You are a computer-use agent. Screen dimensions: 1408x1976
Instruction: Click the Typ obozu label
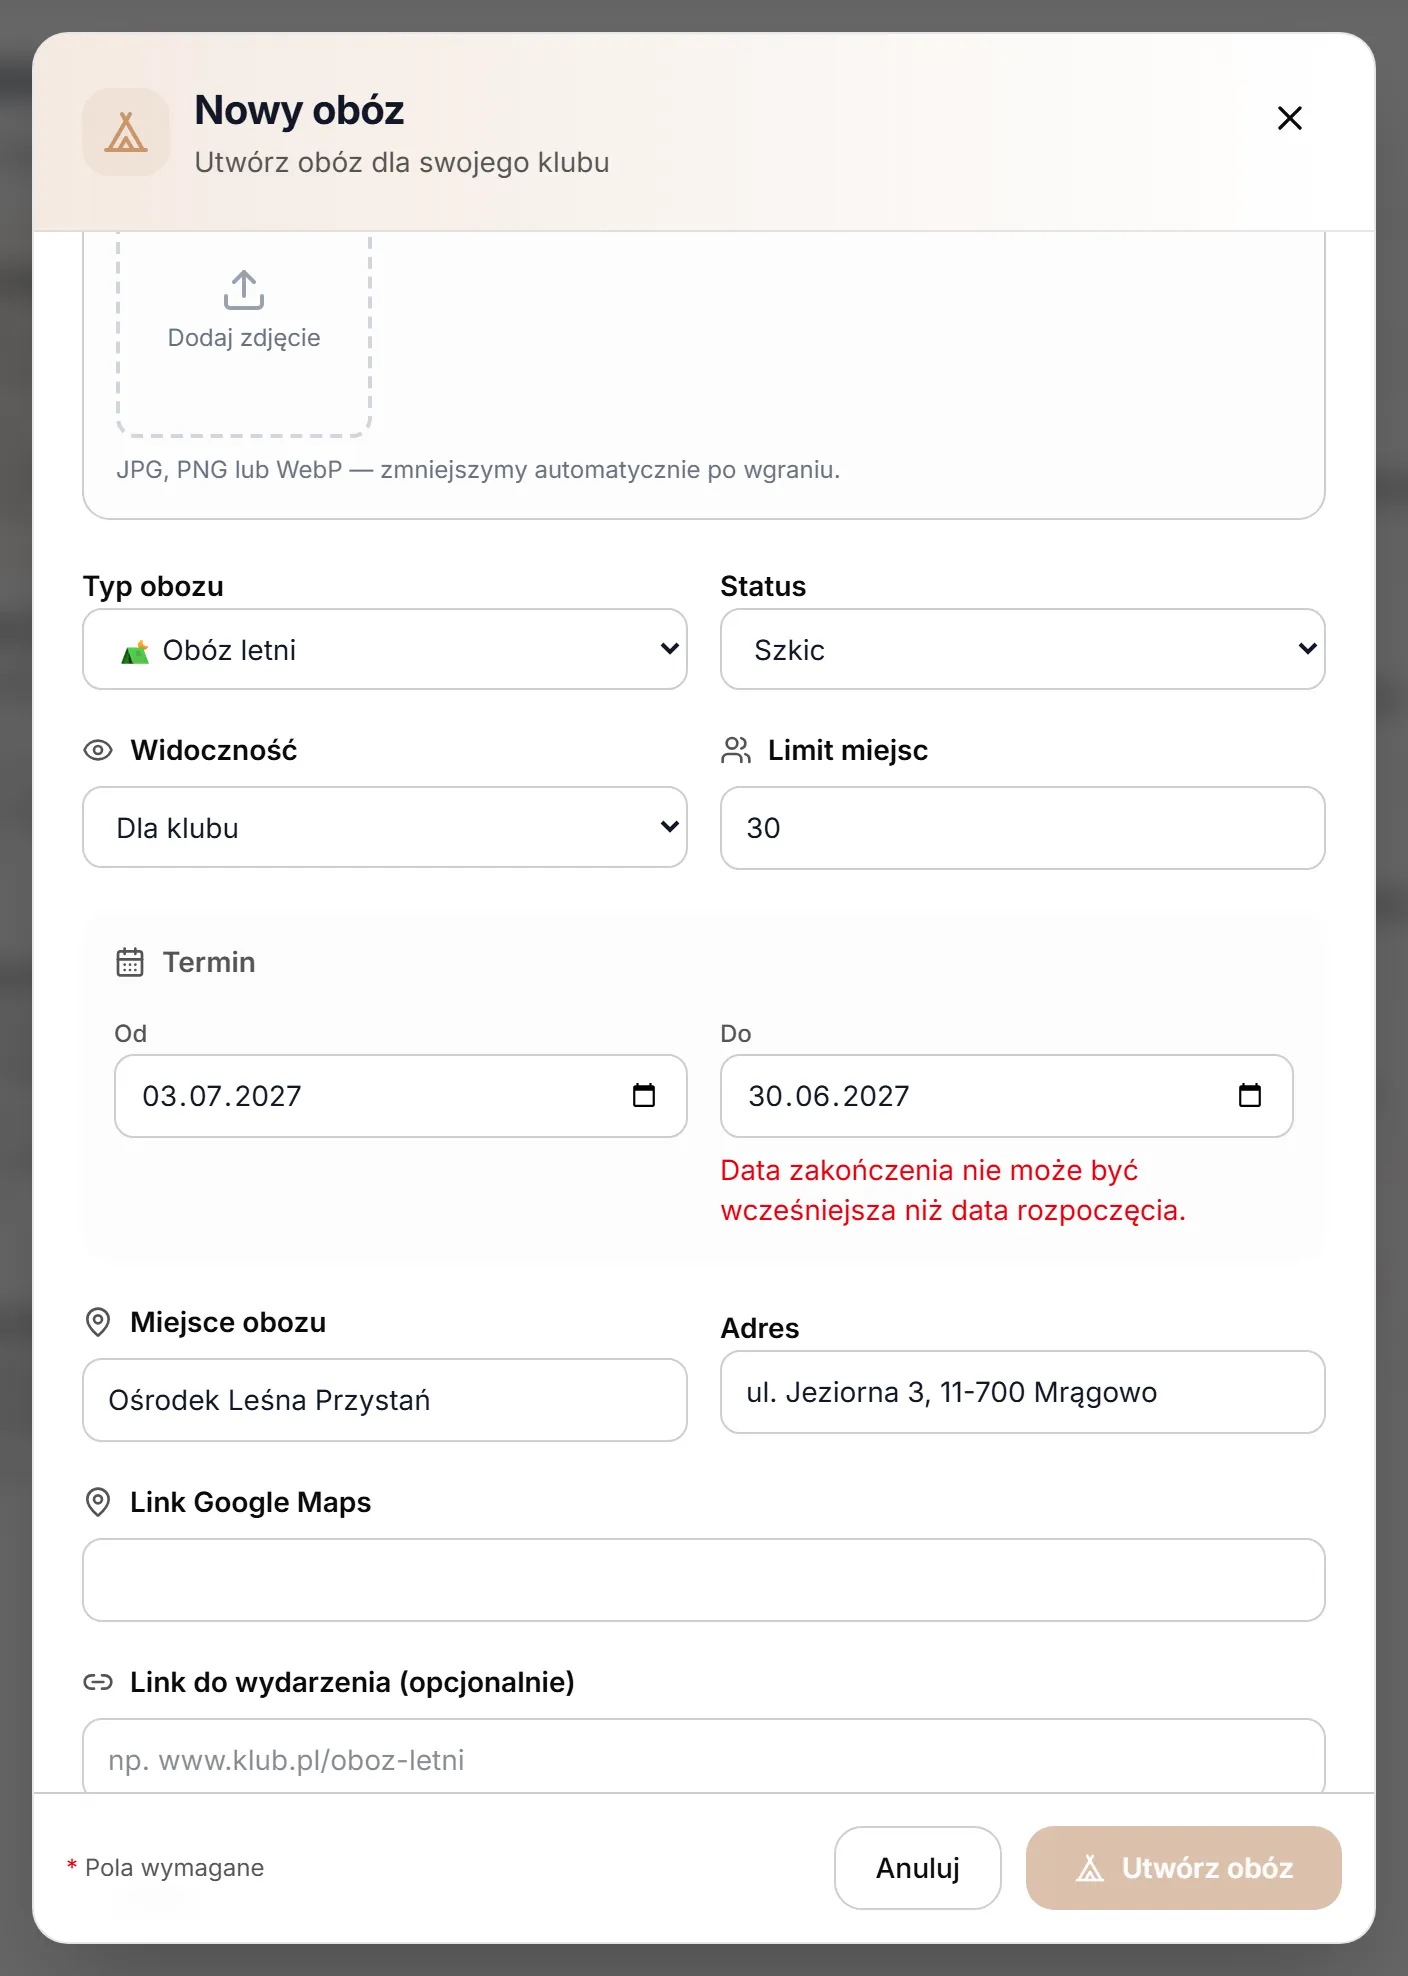click(x=153, y=586)
